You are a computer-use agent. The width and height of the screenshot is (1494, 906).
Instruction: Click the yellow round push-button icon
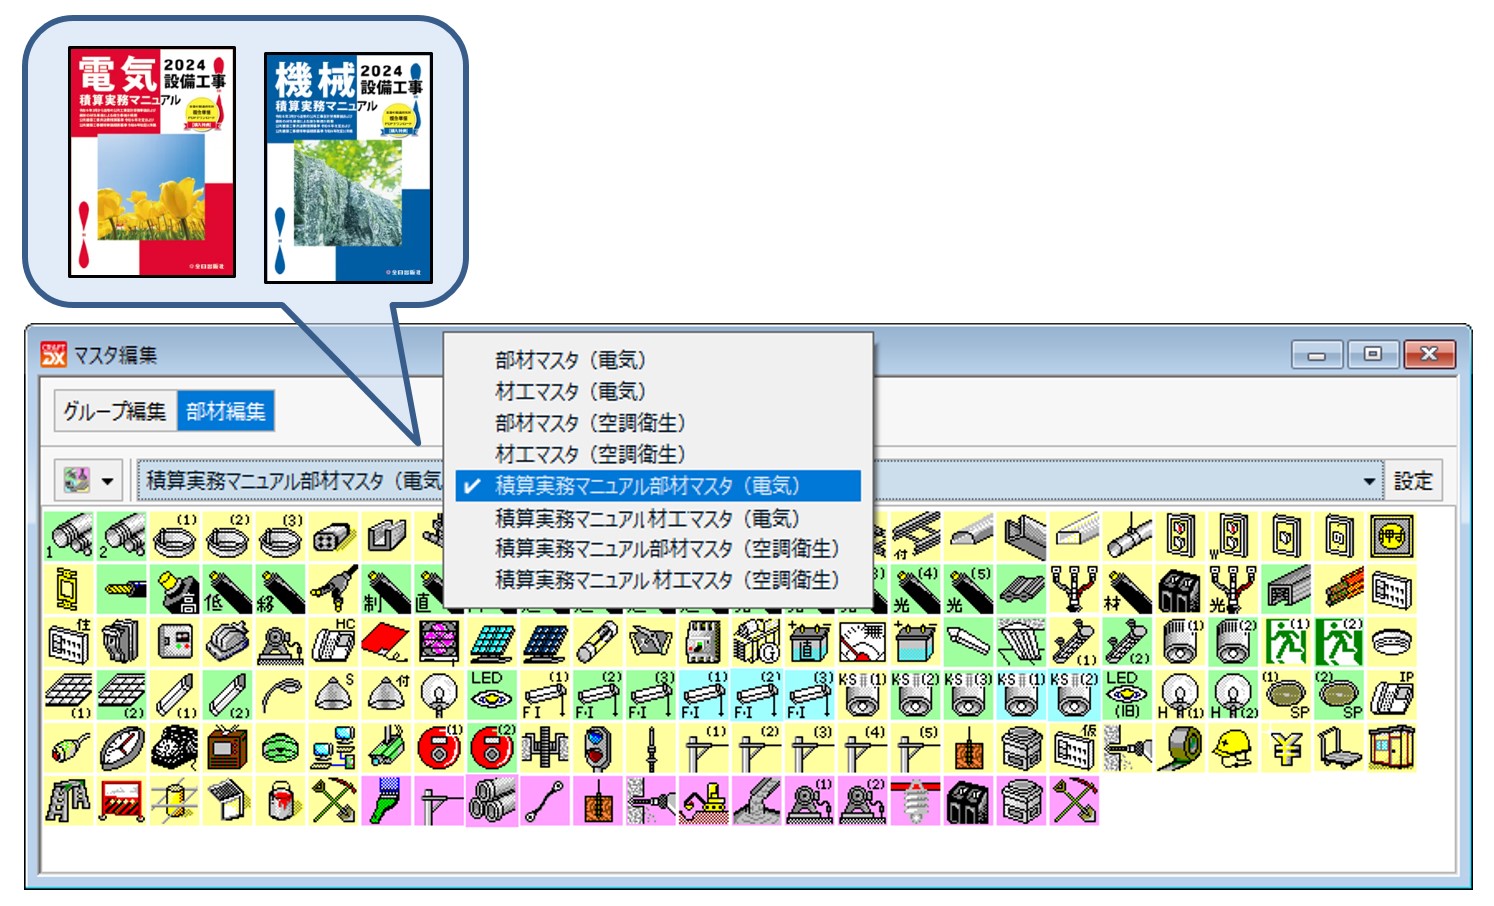pyautogui.click(x=1391, y=537)
